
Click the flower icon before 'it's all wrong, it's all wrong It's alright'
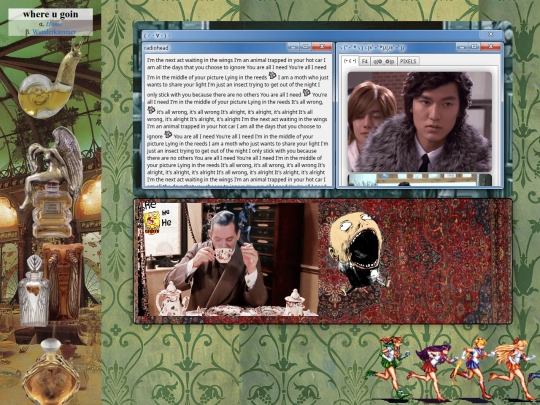point(151,110)
